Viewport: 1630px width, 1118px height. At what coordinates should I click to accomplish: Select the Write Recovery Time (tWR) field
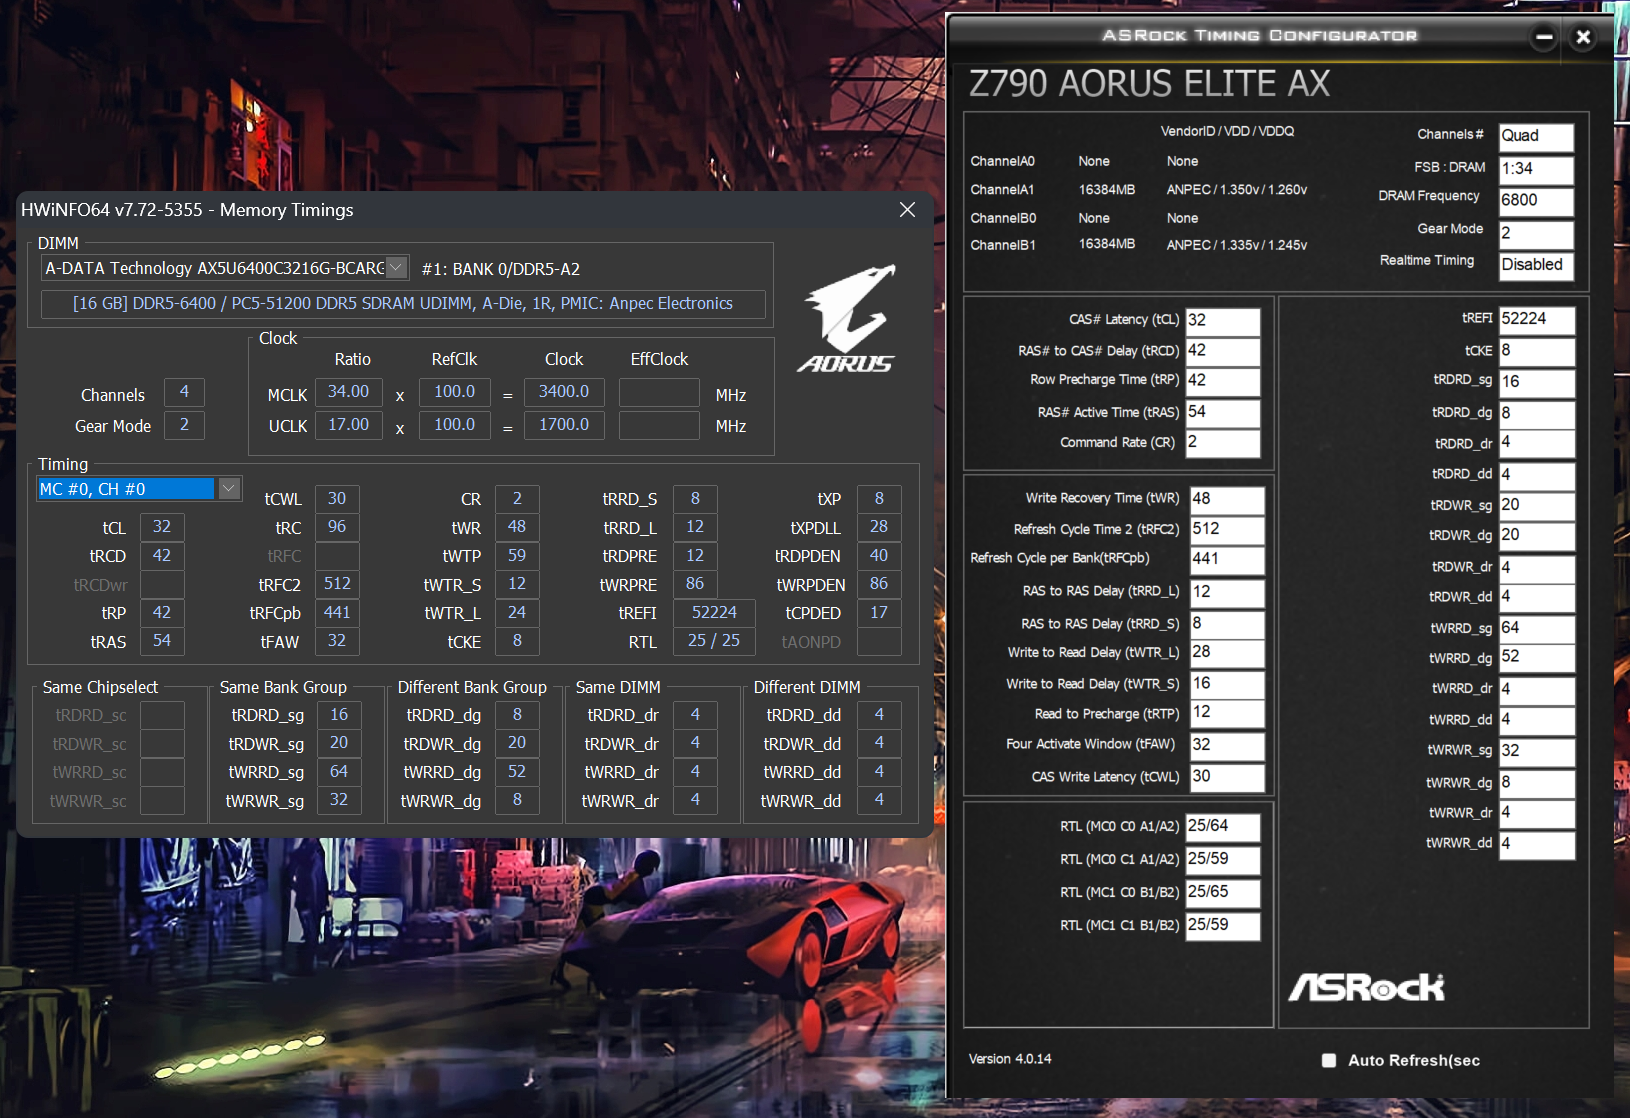pyautogui.click(x=1227, y=500)
